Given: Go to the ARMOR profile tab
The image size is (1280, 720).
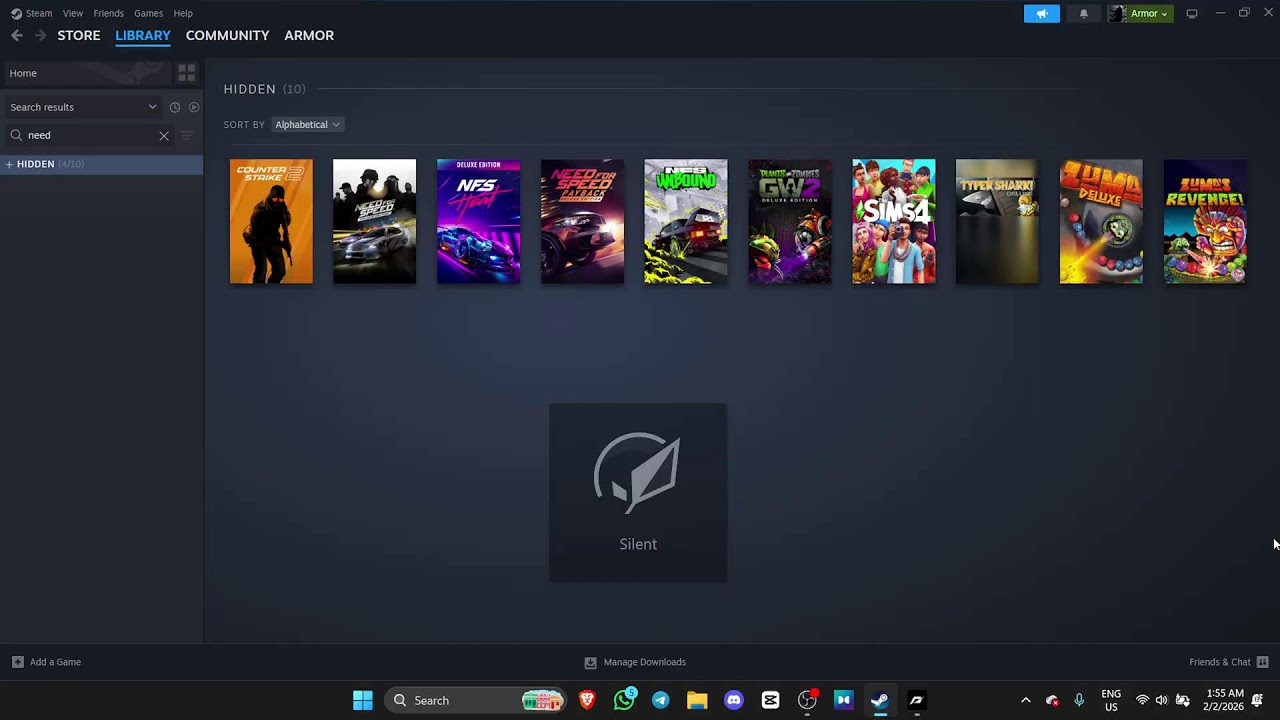Looking at the screenshot, I should [309, 35].
